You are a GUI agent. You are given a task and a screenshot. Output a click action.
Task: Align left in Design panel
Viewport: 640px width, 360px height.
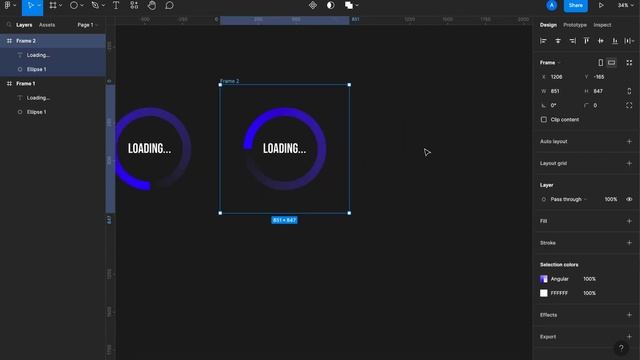pos(543,41)
